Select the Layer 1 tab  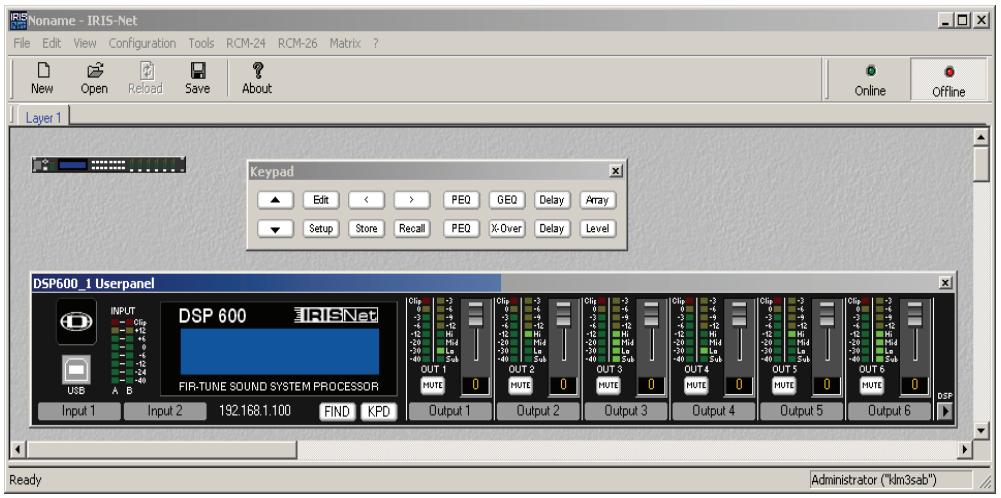[43, 118]
